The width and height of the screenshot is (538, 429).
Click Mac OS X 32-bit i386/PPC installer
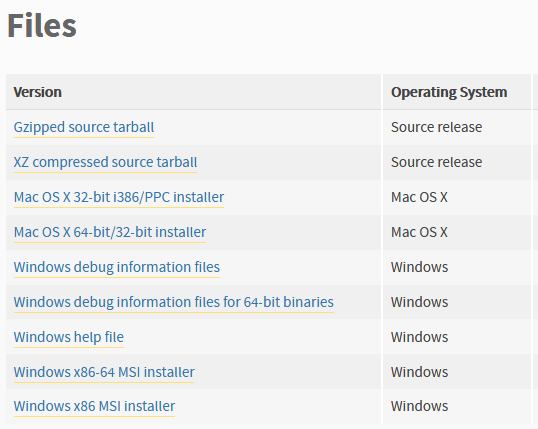tap(119, 197)
